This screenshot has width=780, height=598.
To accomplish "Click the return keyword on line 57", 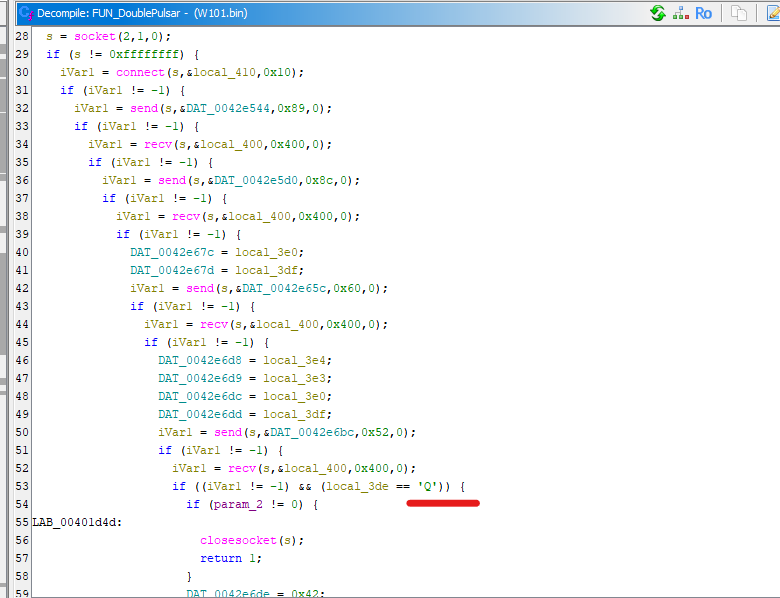I will [221, 558].
